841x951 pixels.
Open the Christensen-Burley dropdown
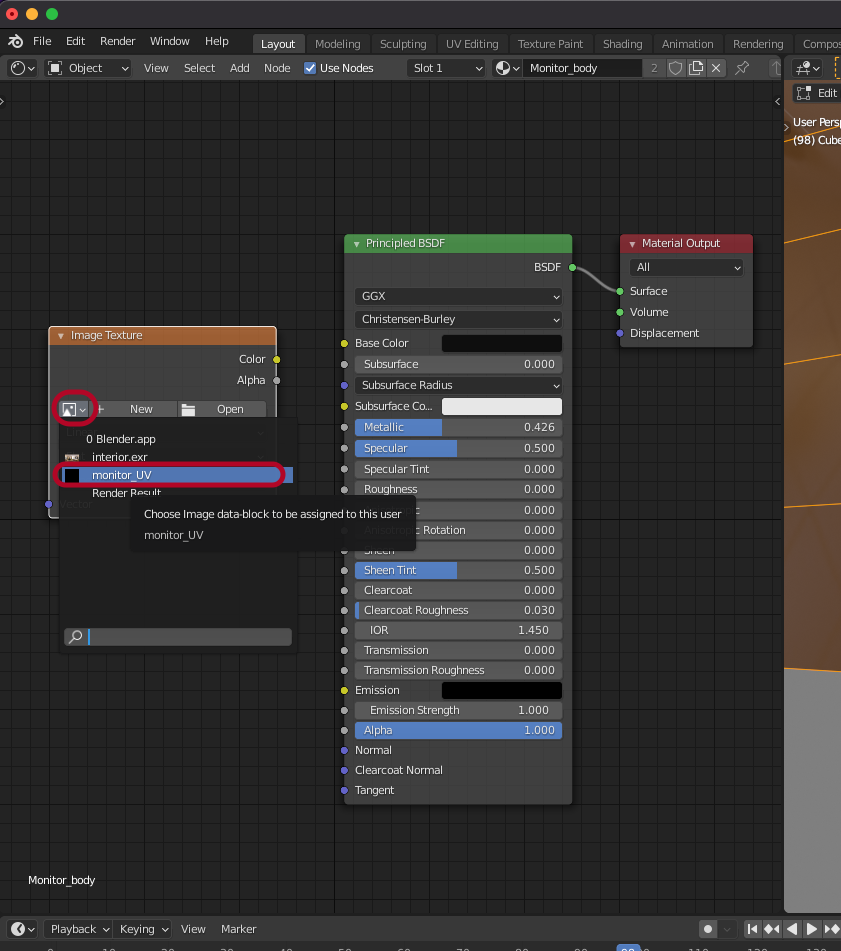(x=458, y=320)
